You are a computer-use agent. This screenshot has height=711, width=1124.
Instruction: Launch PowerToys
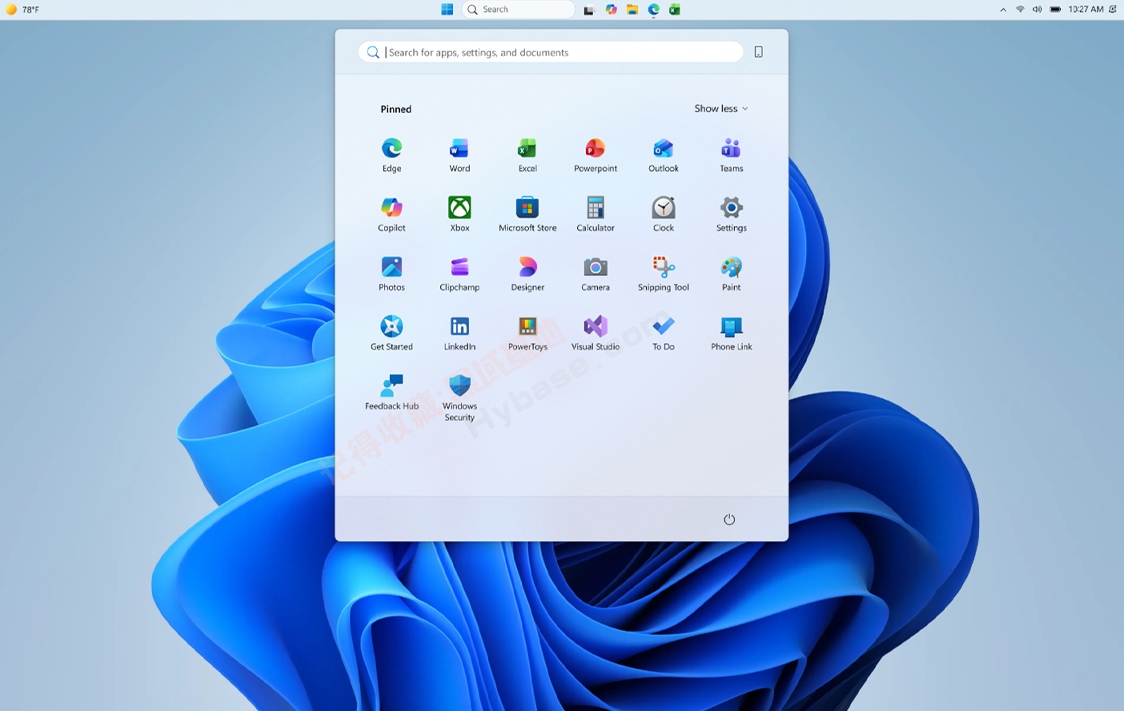(528, 333)
